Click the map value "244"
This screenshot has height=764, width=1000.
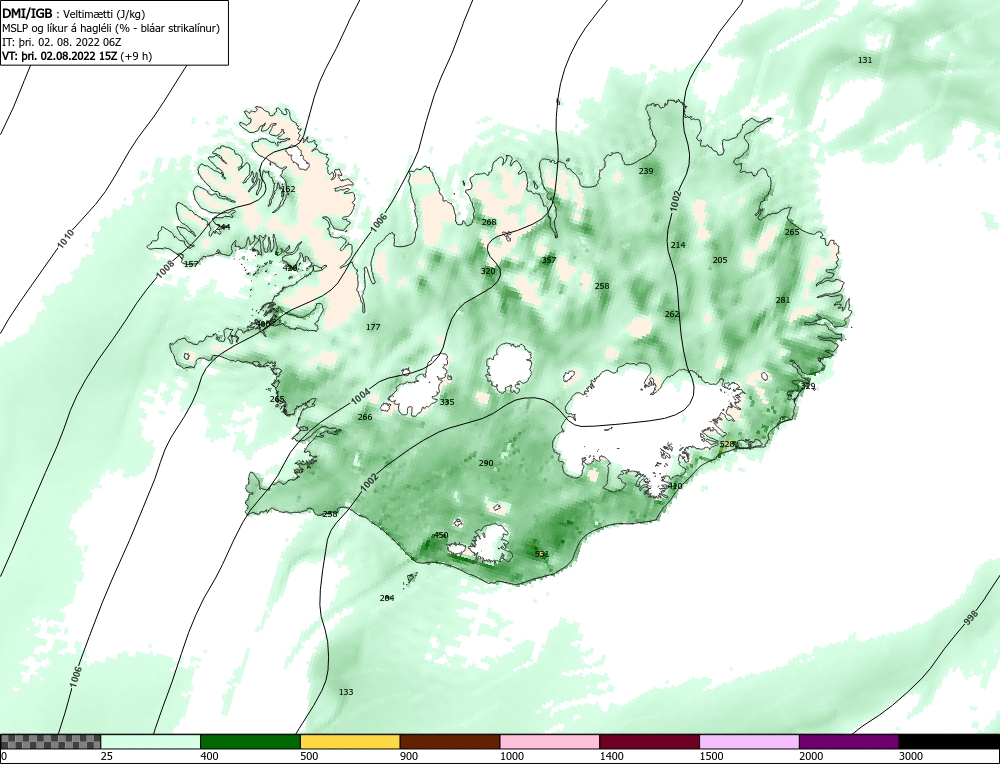[223, 227]
